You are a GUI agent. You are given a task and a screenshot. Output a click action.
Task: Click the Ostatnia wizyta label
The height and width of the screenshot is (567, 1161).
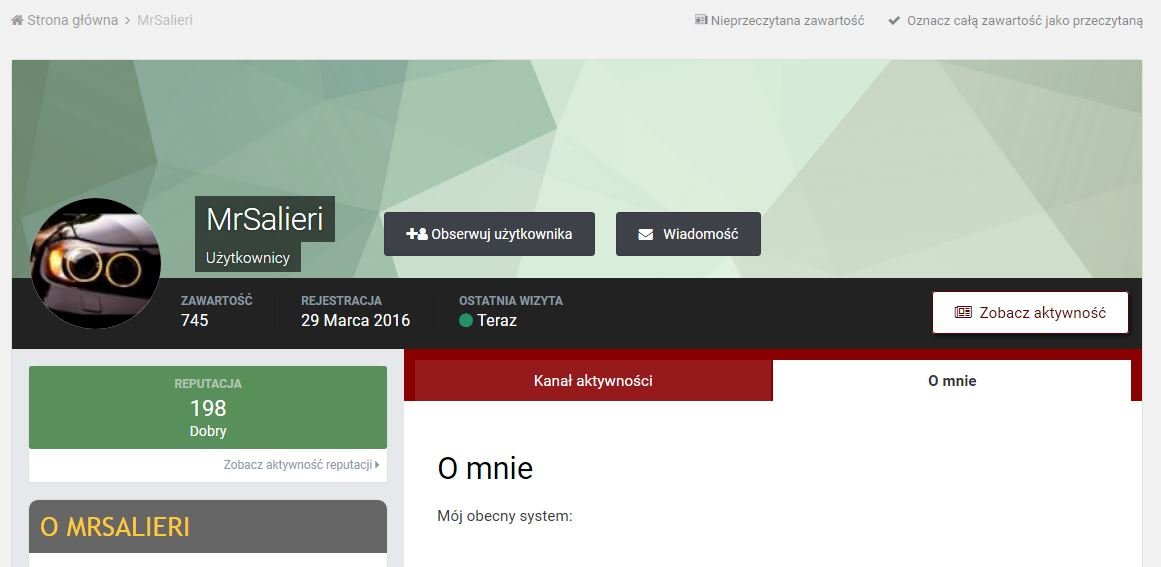click(511, 301)
